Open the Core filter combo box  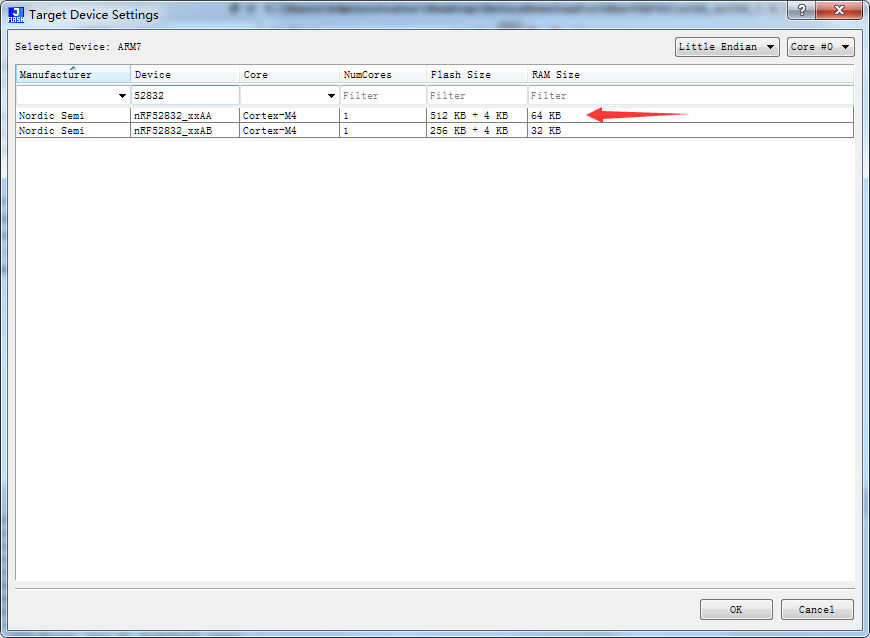pyautogui.click(x=331, y=94)
